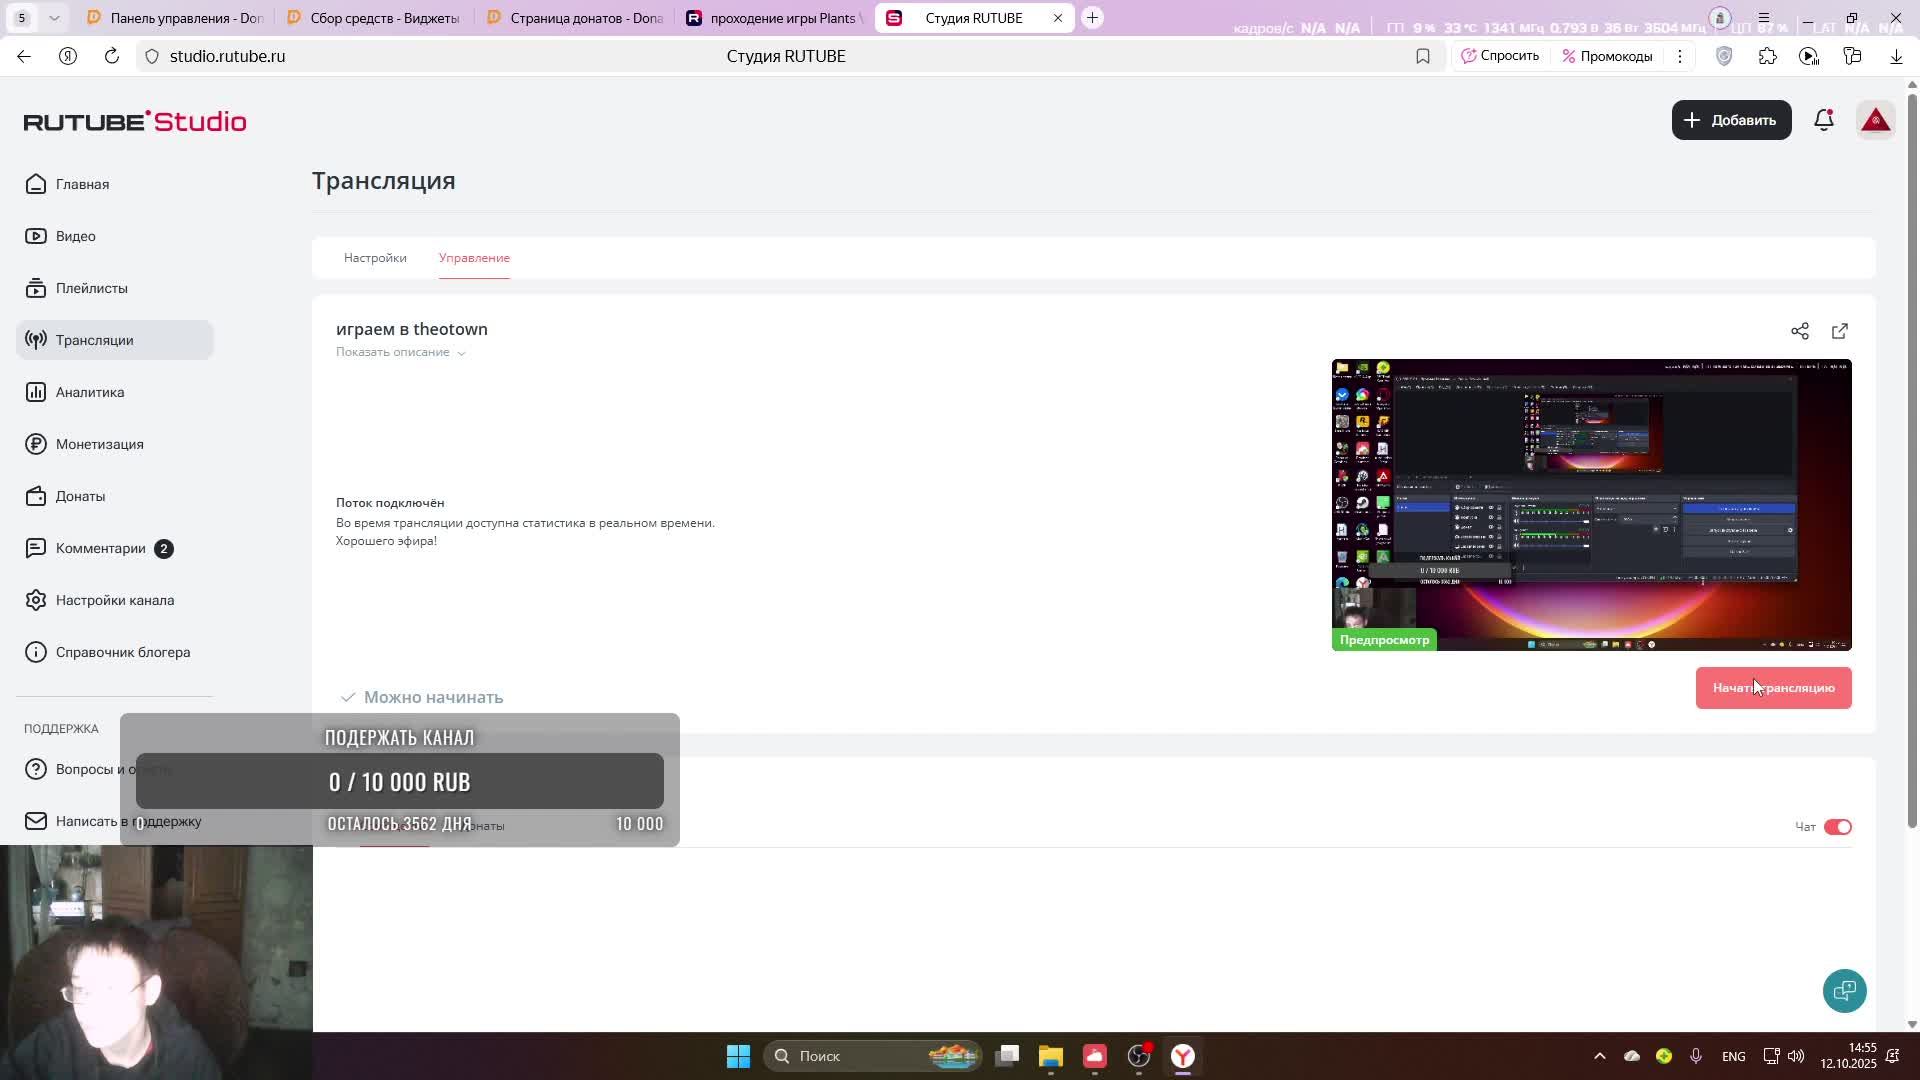Open the browser tab list dropdown arrow
Image resolution: width=1920 pixels, height=1080 pixels.
(x=54, y=18)
